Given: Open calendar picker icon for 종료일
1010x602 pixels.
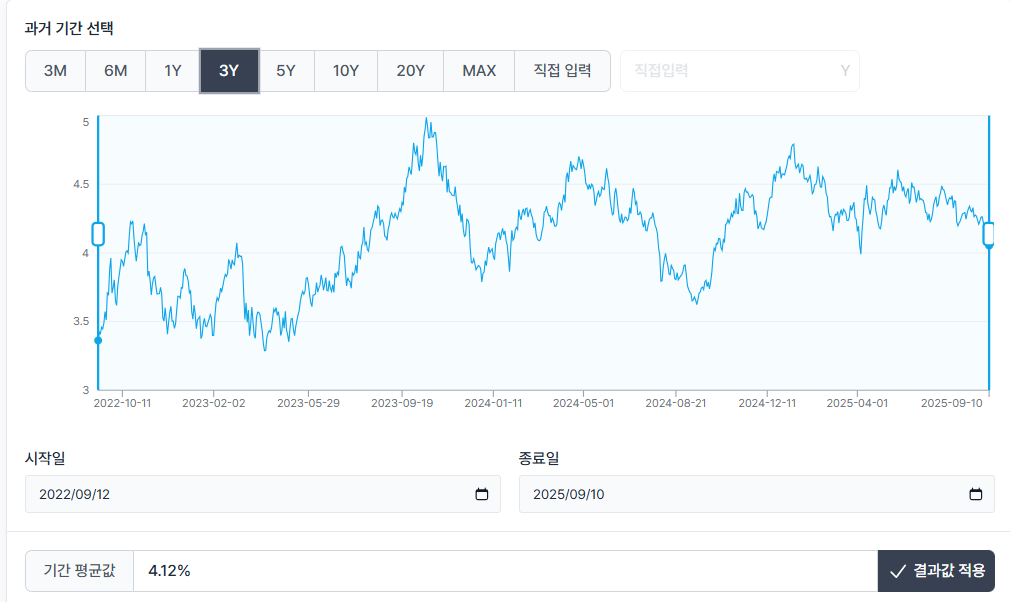Looking at the screenshot, I should pyautogui.click(x=976, y=494).
